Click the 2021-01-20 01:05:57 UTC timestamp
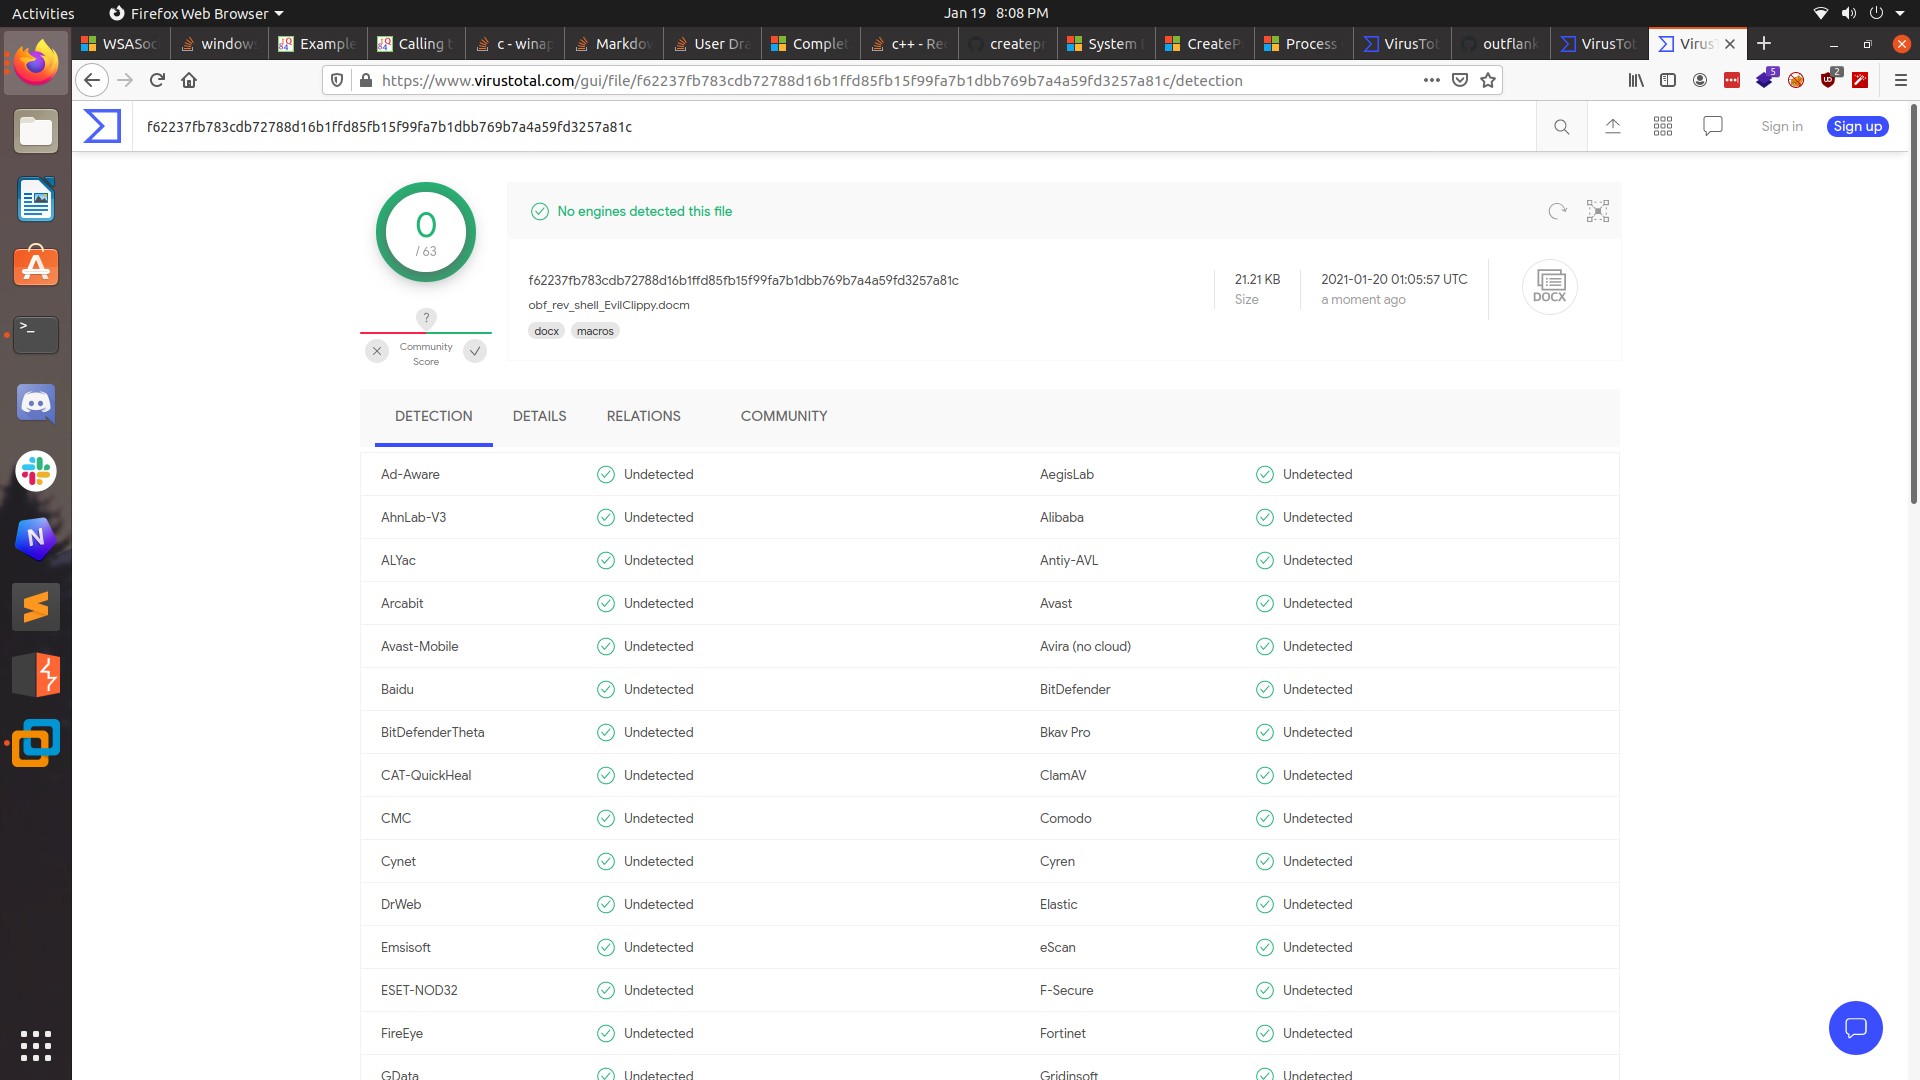 point(1394,279)
